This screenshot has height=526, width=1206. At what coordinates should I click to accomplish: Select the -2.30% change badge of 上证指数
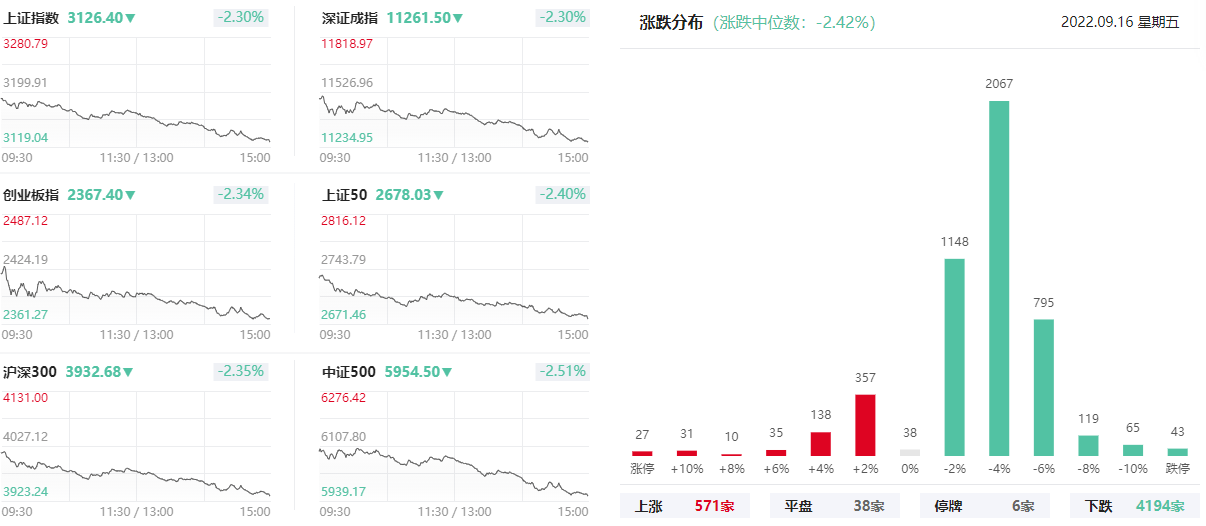click(x=241, y=17)
